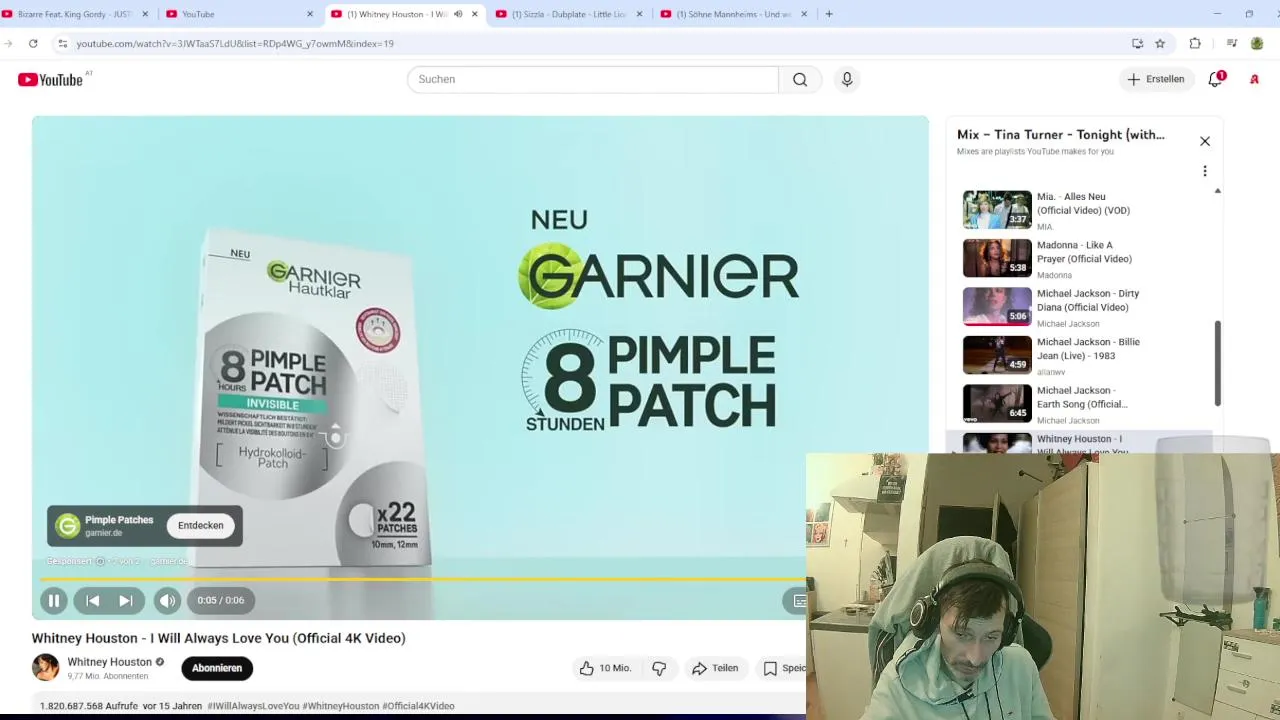Start voice search with microphone icon
This screenshot has height=720, width=1280.
click(x=847, y=79)
